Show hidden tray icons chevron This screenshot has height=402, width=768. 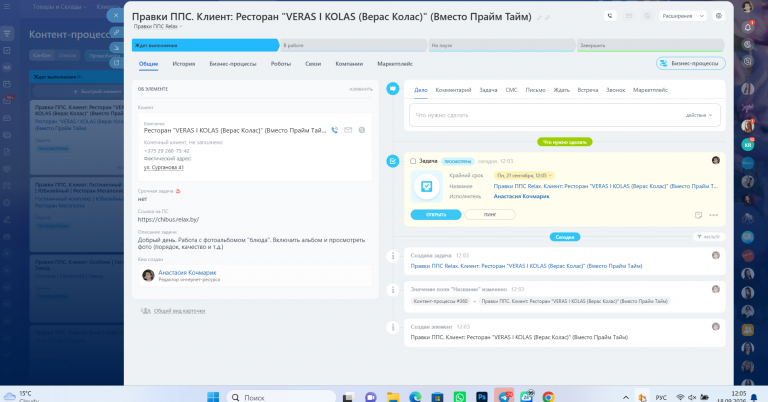tap(625, 397)
